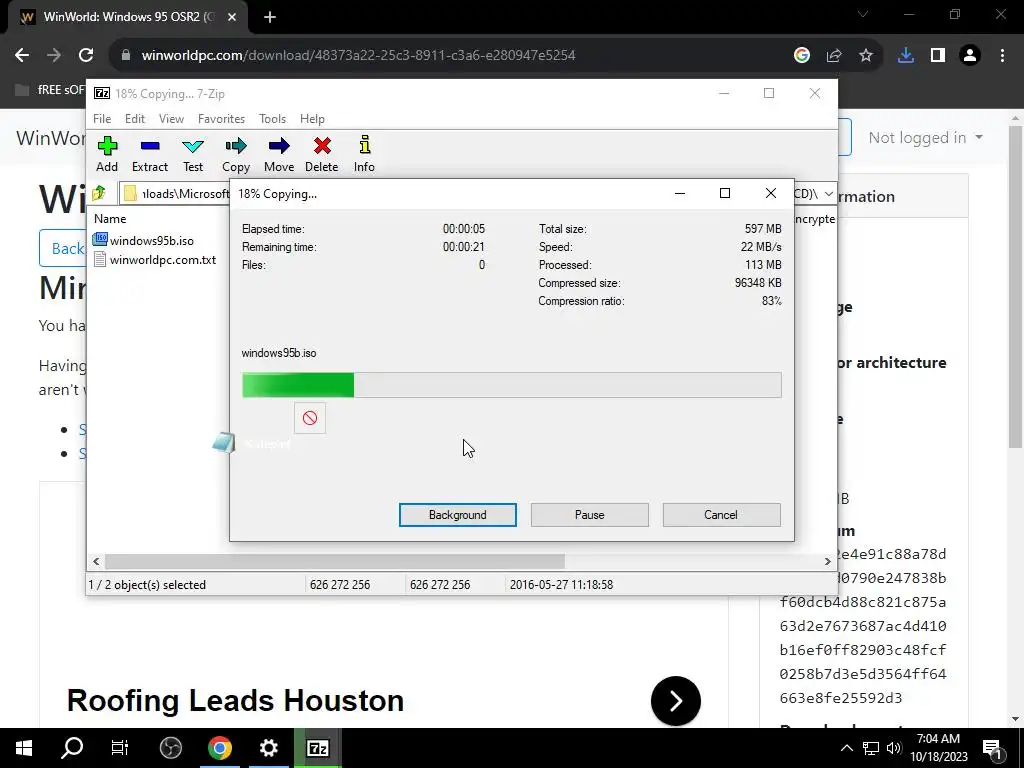Open the Windows Start menu
Screen dimensions: 1024x768
[x=24, y=748]
